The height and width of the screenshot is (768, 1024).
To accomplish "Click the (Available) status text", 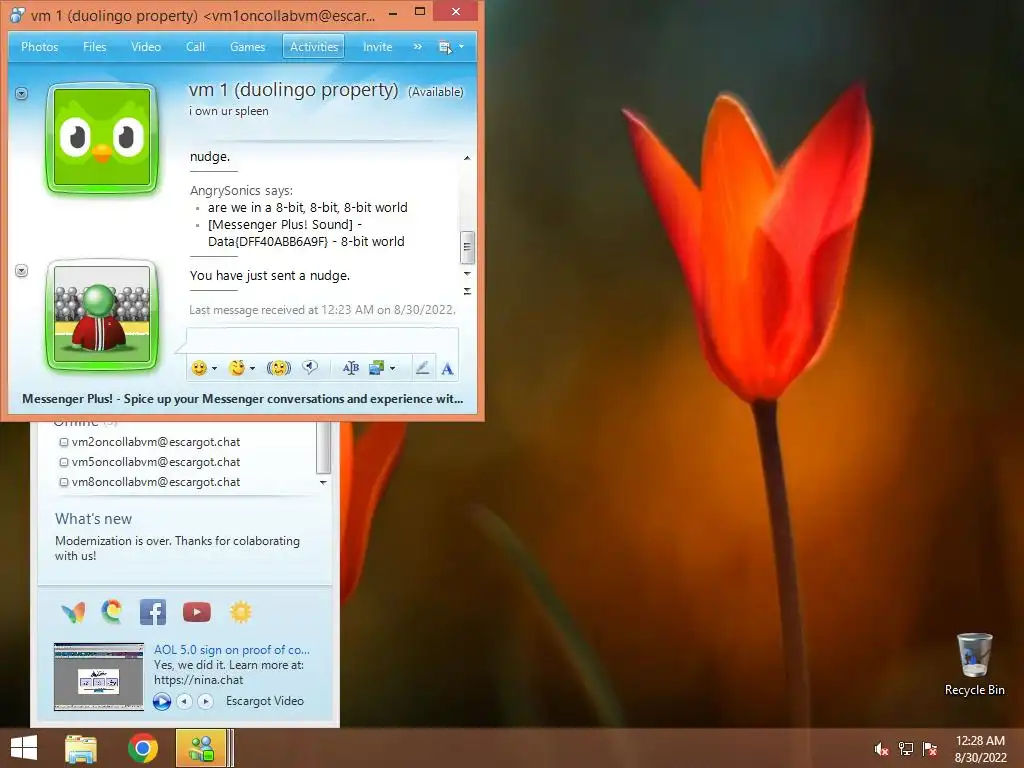I will click(x=436, y=92).
